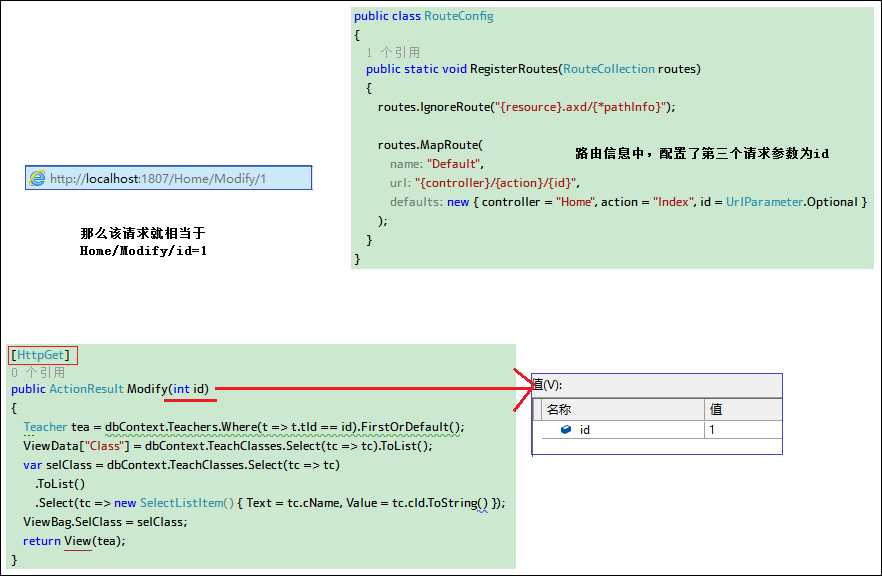
Task: Click the Home/Modify/id=1 caption text
Action: 143,251
